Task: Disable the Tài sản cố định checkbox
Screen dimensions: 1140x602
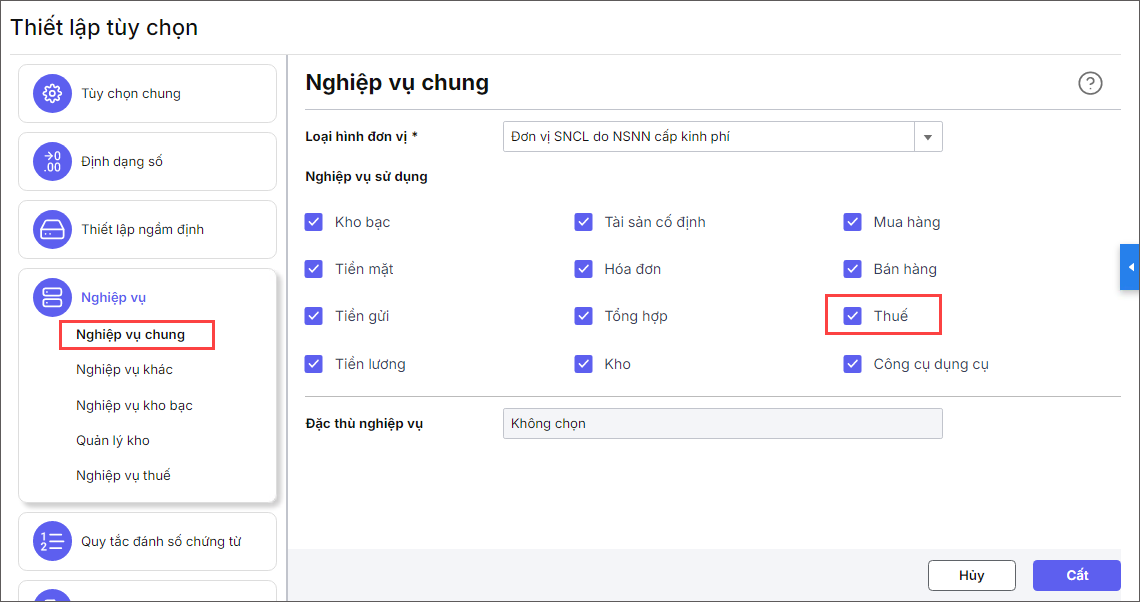Action: [x=584, y=222]
